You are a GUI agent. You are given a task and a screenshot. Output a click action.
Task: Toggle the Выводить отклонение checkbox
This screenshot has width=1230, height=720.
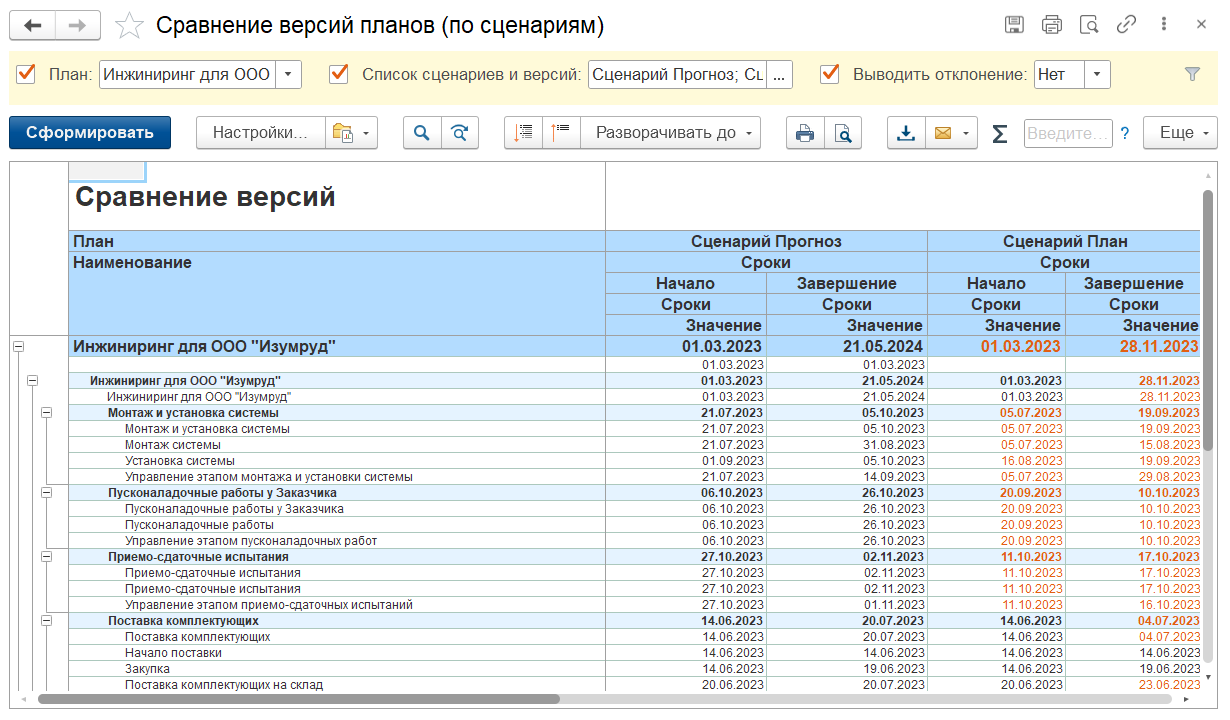point(829,73)
